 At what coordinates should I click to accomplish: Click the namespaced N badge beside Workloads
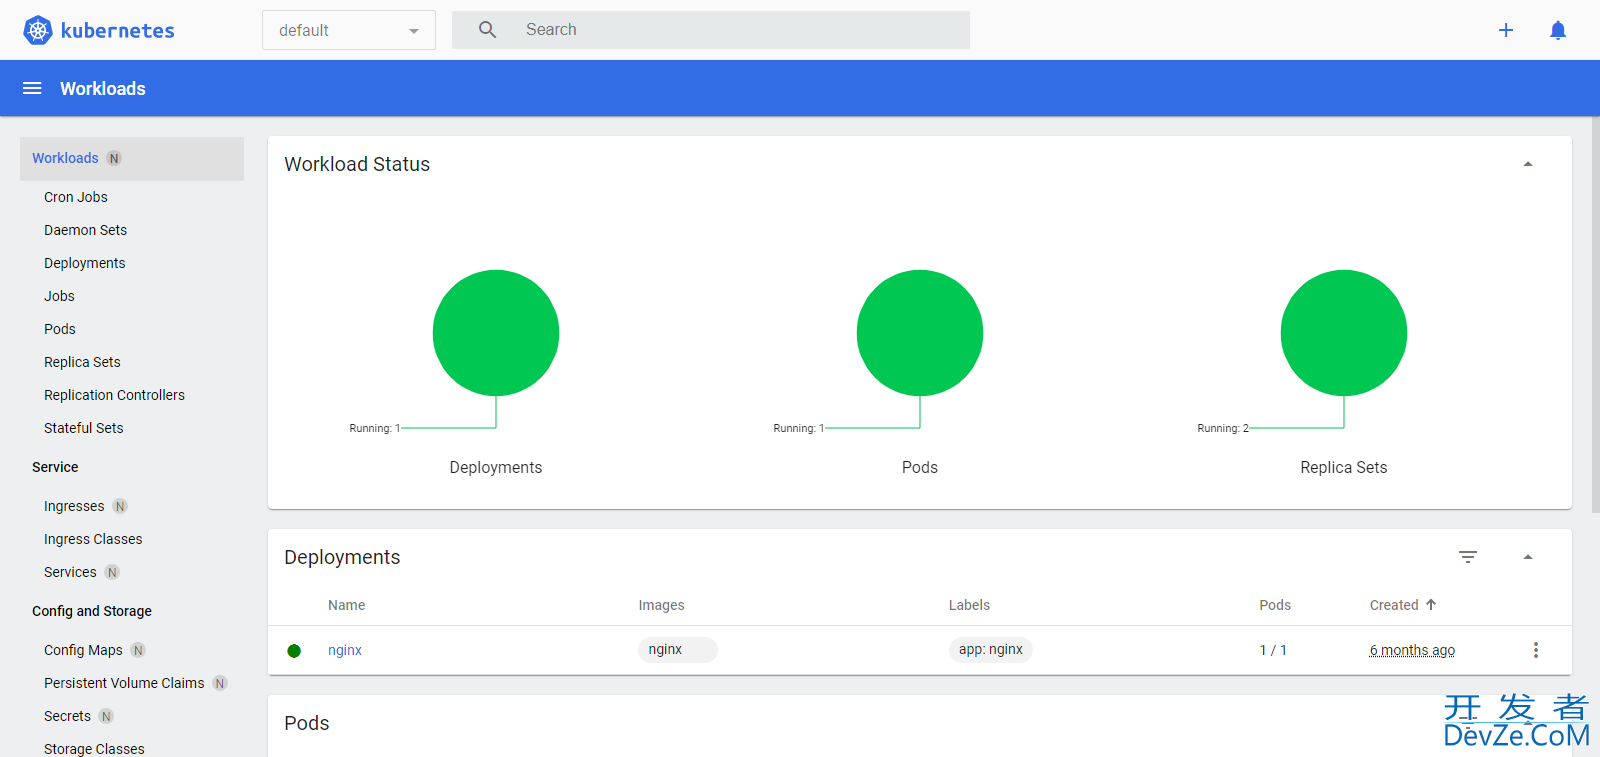point(114,158)
